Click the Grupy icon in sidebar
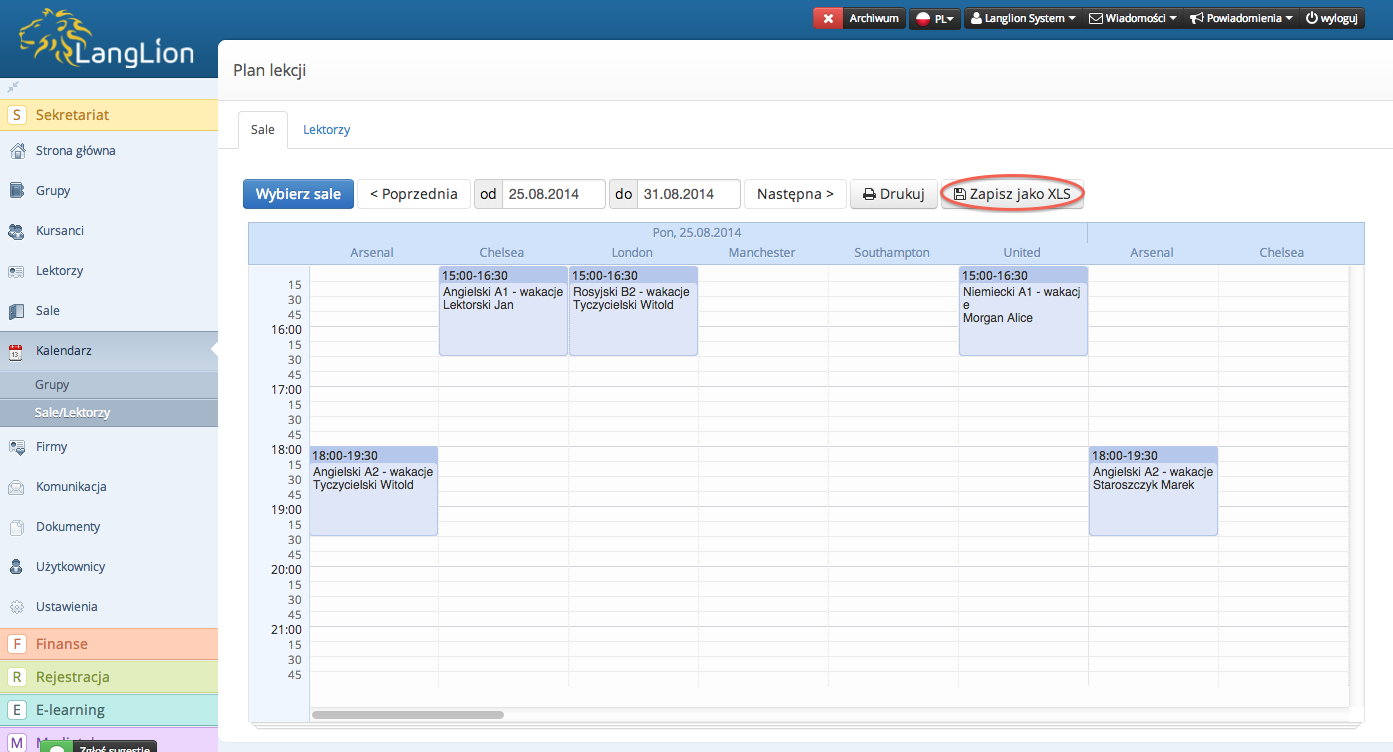 click(16, 191)
